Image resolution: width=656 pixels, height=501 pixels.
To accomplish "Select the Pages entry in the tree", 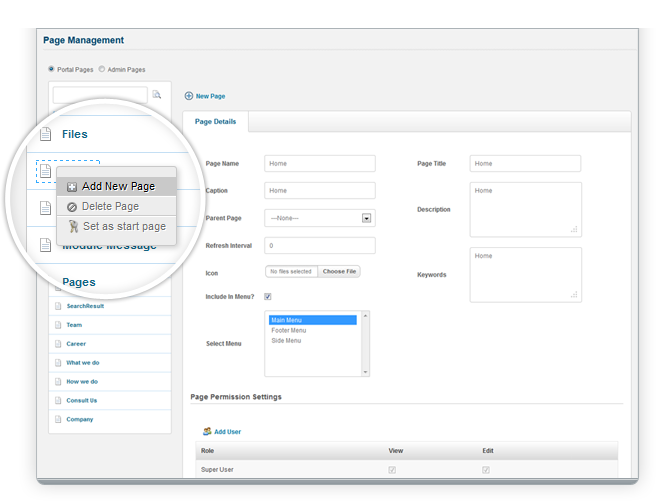I will point(79,282).
